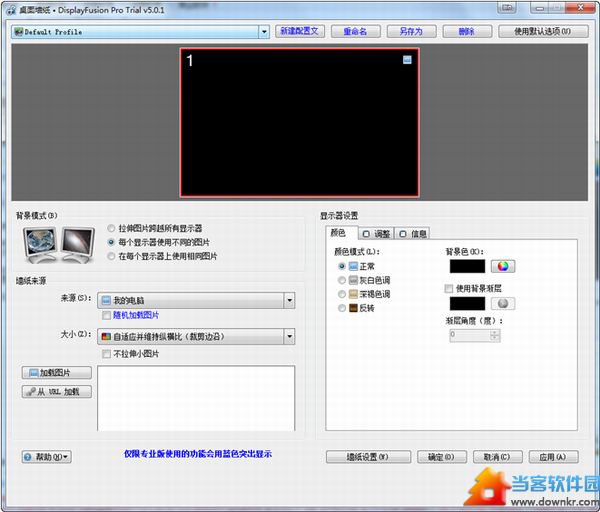Image resolution: width=600 pixels, height=512 pixels.
Task: Click the 应用 apply button
Action: 553,457
